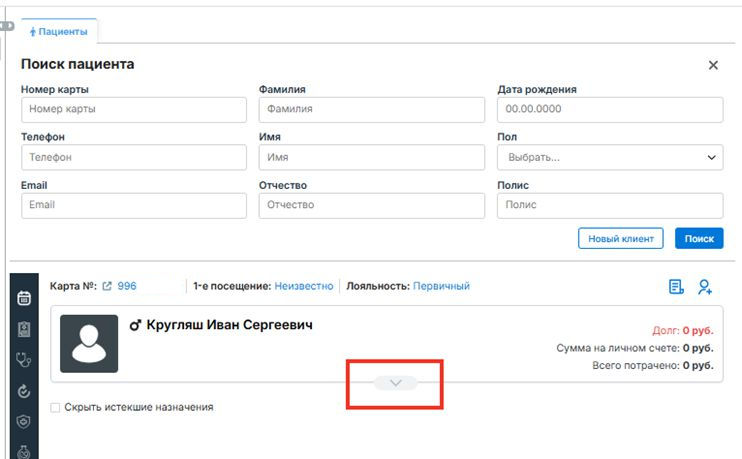
Task: Click the clipboard medical record sidebar icon
Action: 23,329
